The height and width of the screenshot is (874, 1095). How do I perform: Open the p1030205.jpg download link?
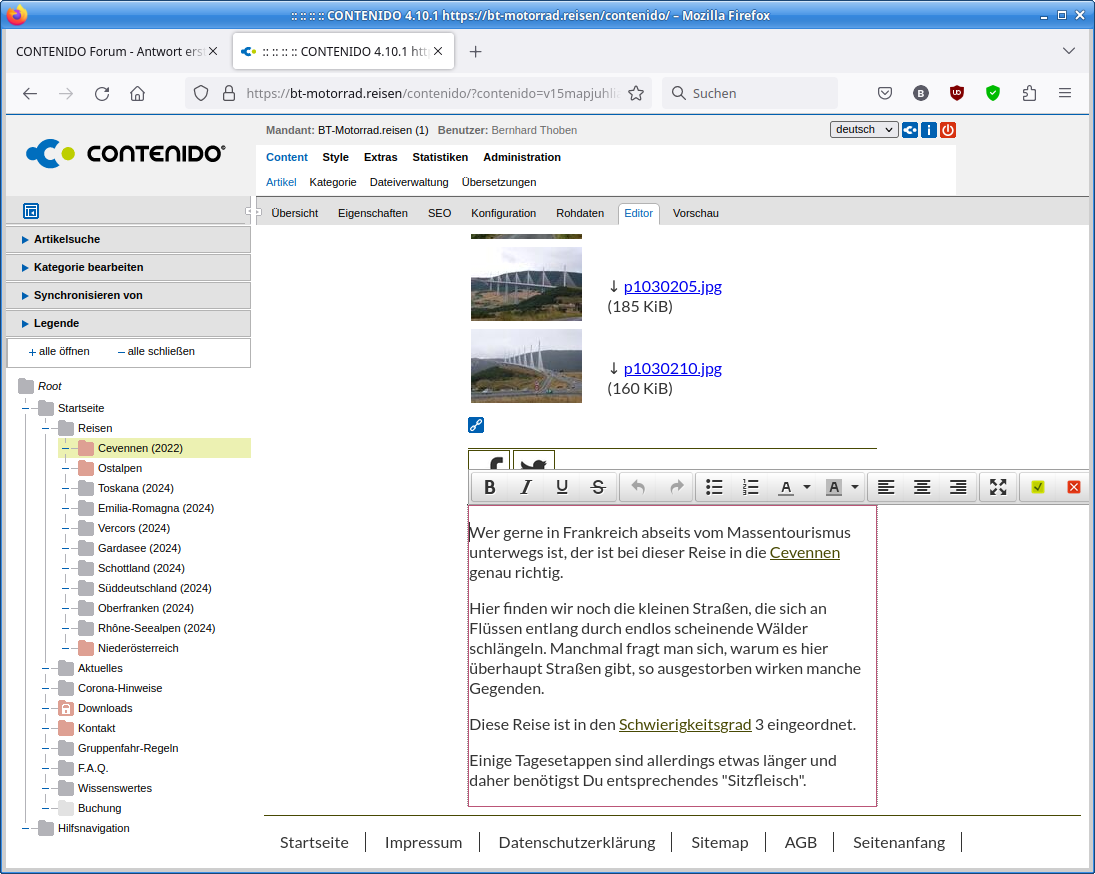click(x=672, y=286)
